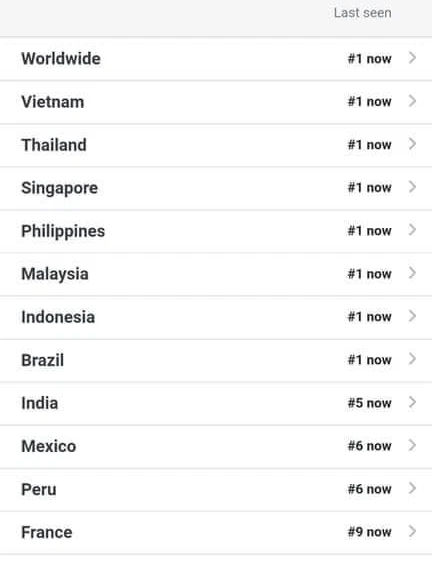Image resolution: width=432 pixels, height=561 pixels.
Task: Open the Thailand country name
Action: point(54,145)
